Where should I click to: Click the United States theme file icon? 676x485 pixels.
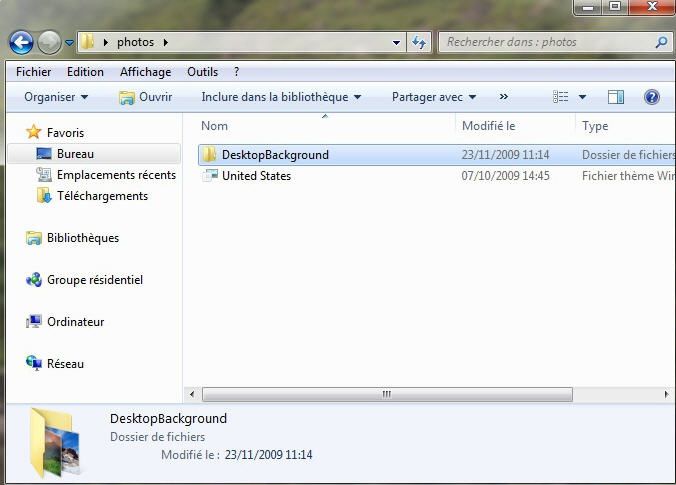tap(210, 175)
